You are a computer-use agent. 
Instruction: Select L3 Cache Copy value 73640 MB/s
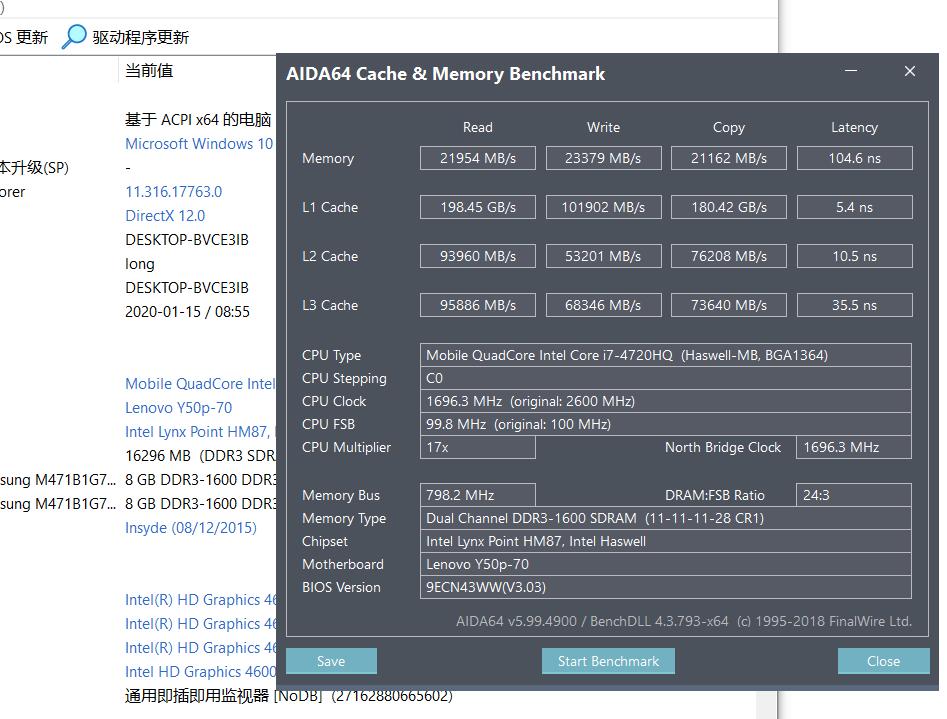729,305
